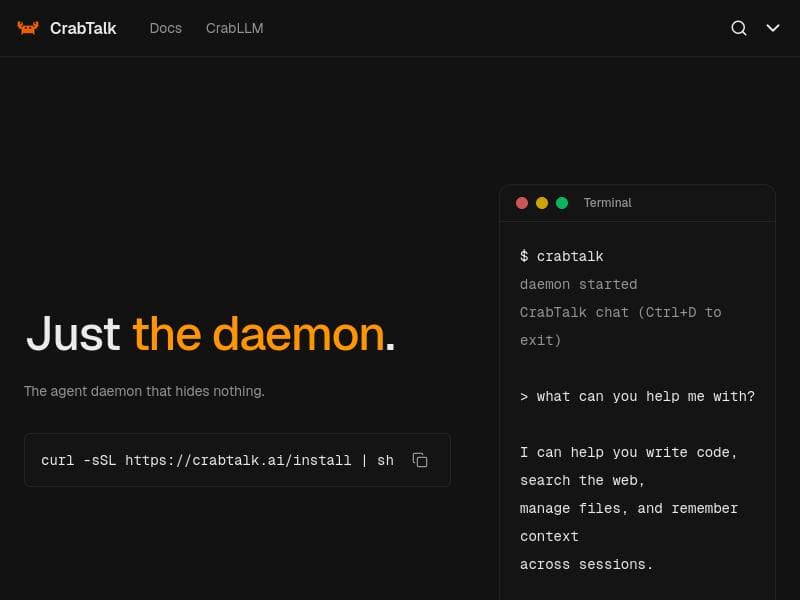Click the 'across sessions.' terminal line
This screenshot has height=600, width=800.
(586, 564)
